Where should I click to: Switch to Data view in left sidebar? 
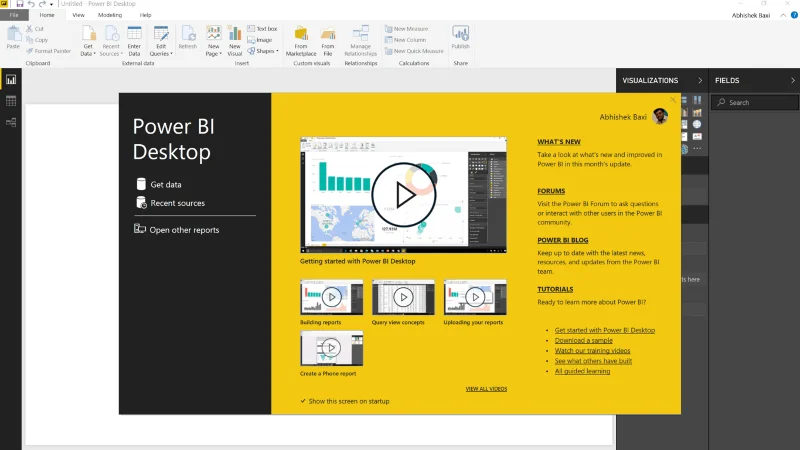click(11, 101)
